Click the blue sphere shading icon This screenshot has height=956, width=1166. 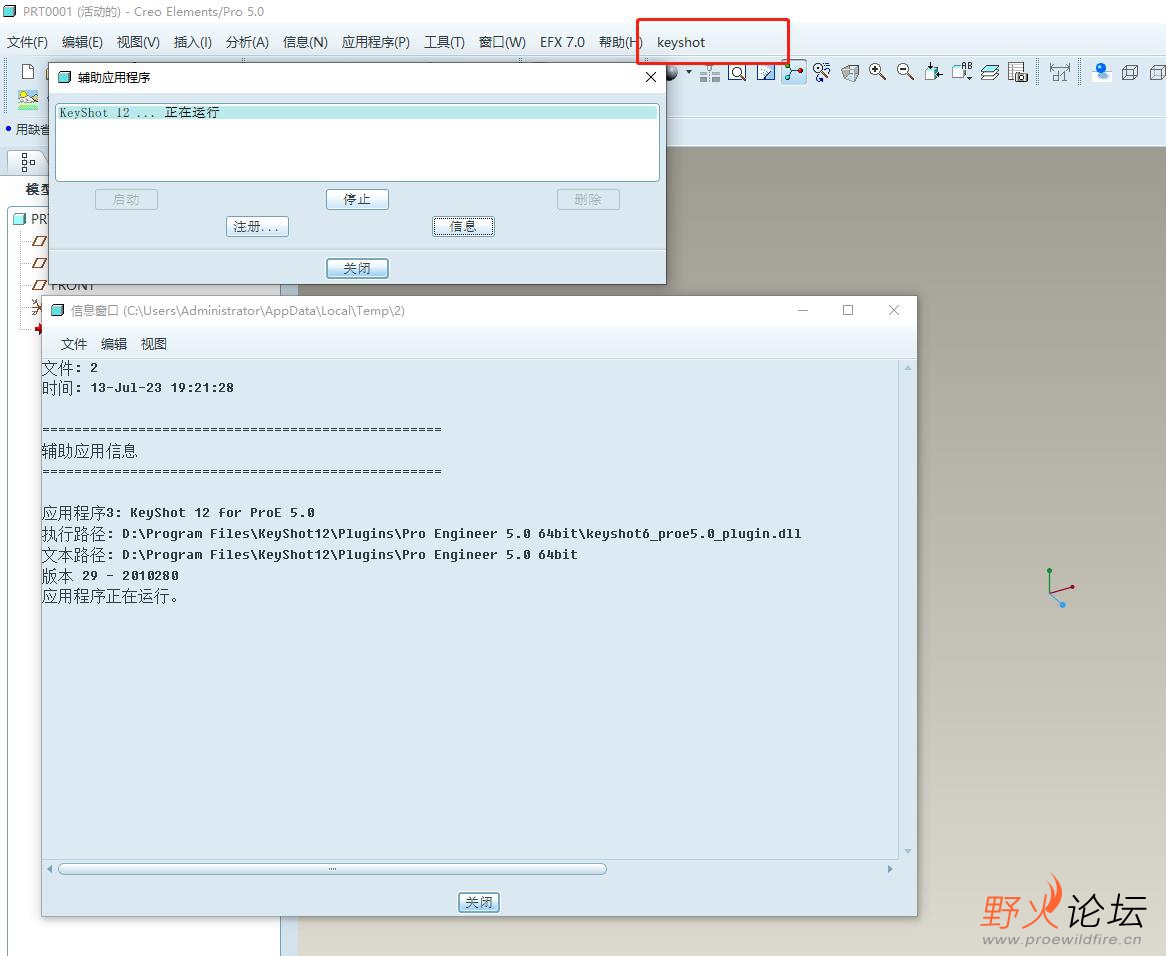(1101, 72)
